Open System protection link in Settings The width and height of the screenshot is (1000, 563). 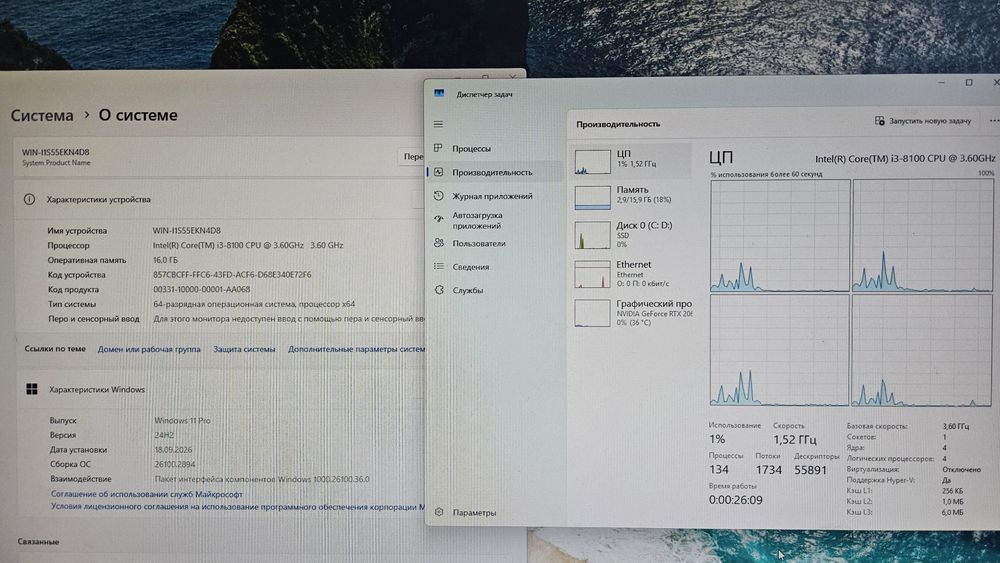(x=244, y=349)
